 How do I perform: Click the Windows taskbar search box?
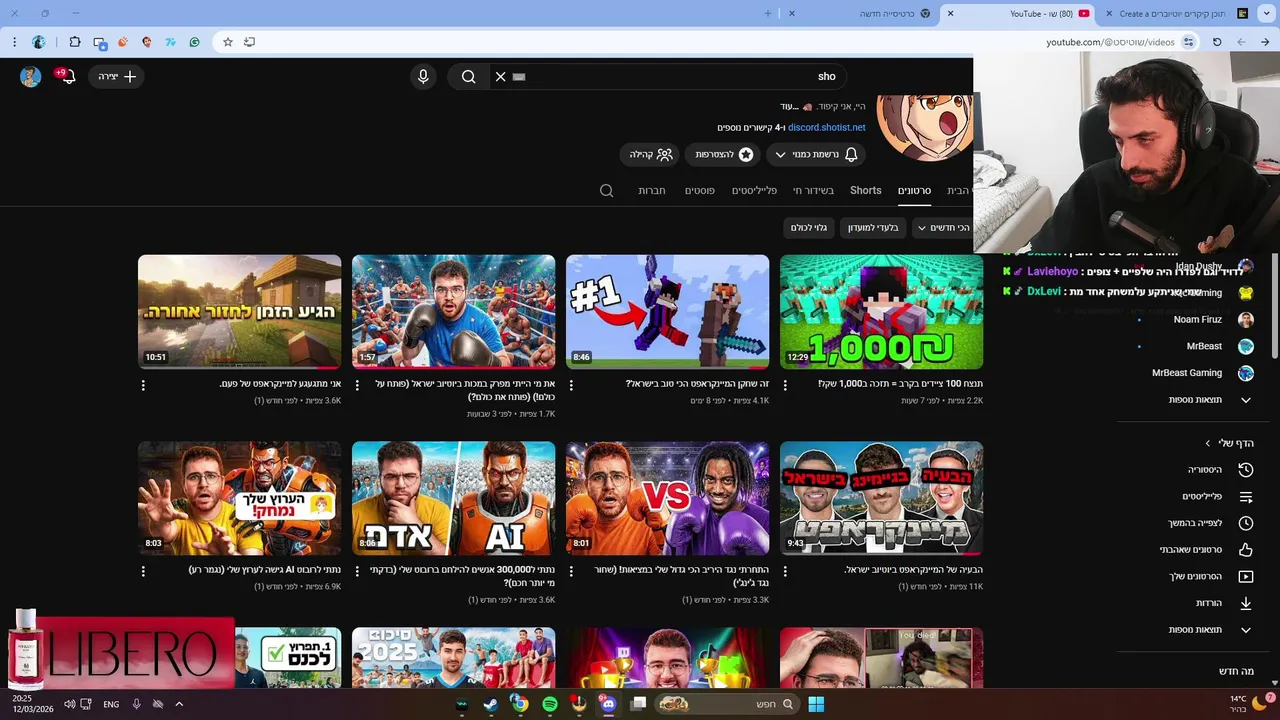coord(727,704)
